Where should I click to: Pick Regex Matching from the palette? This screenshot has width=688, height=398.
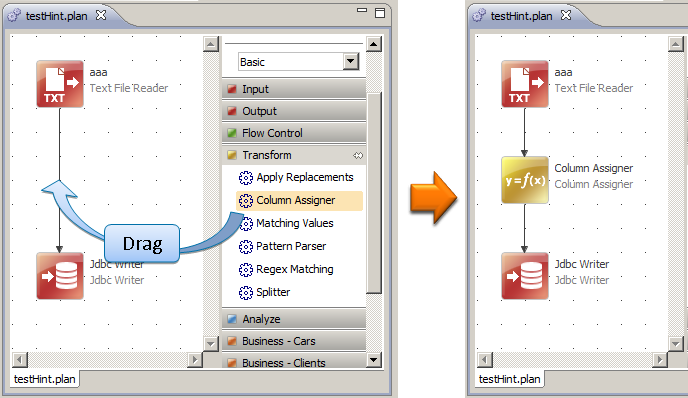(286, 269)
